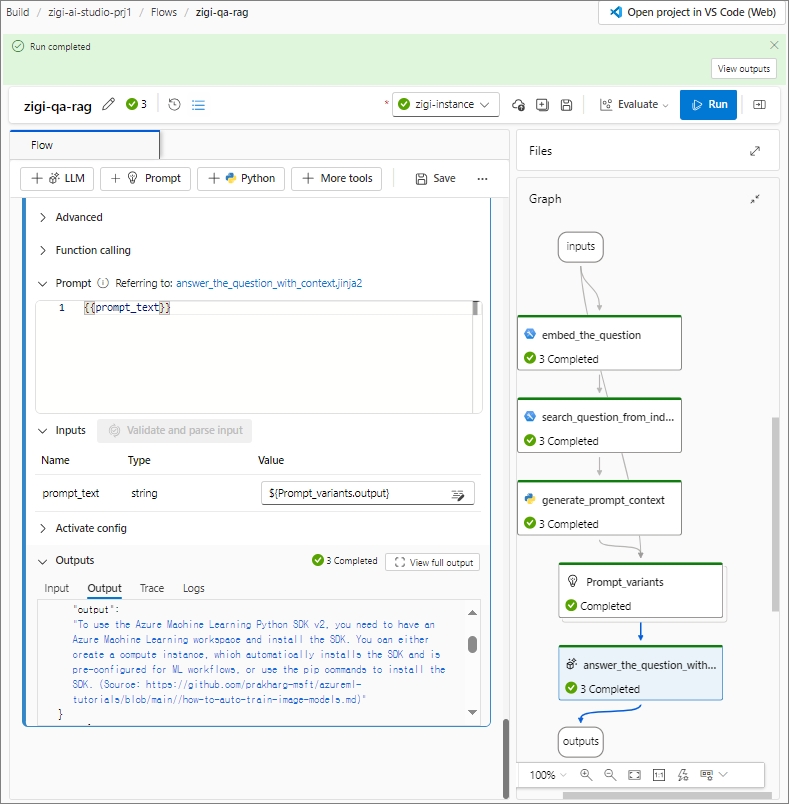Click View outputs button
The width and height of the screenshot is (789, 804).
[x=743, y=69]
